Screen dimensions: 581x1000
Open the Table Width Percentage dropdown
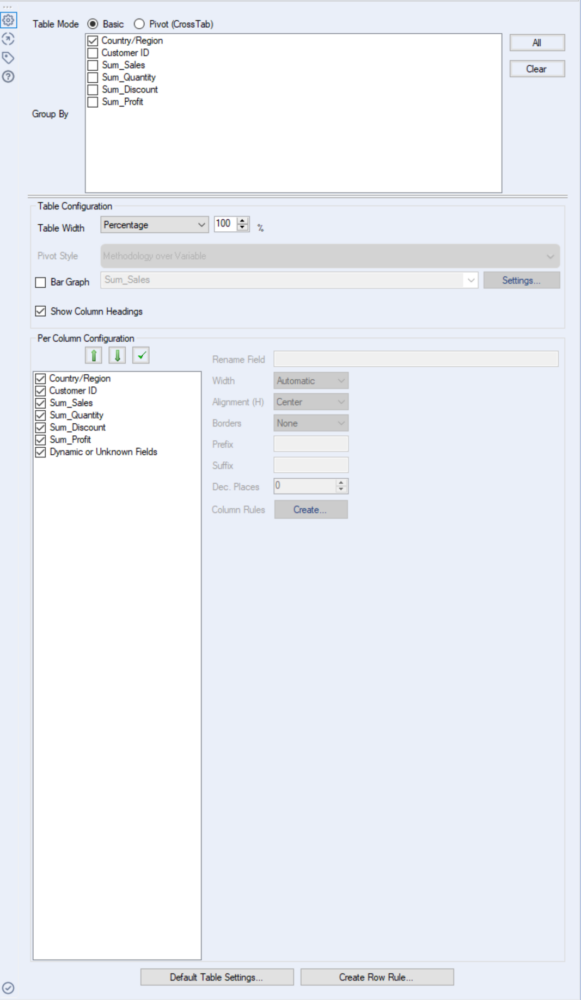click(154, 224)
